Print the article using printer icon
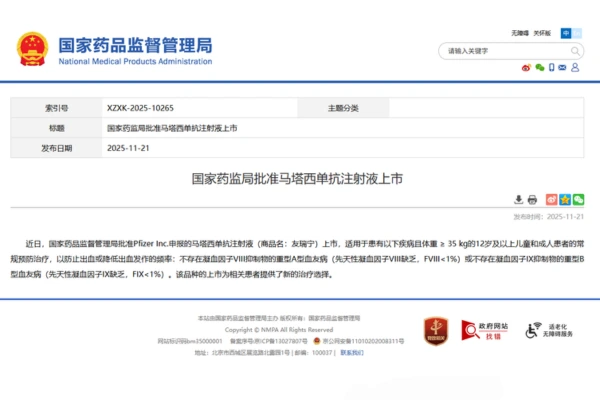The image size is (600, 400). (532, 199)
